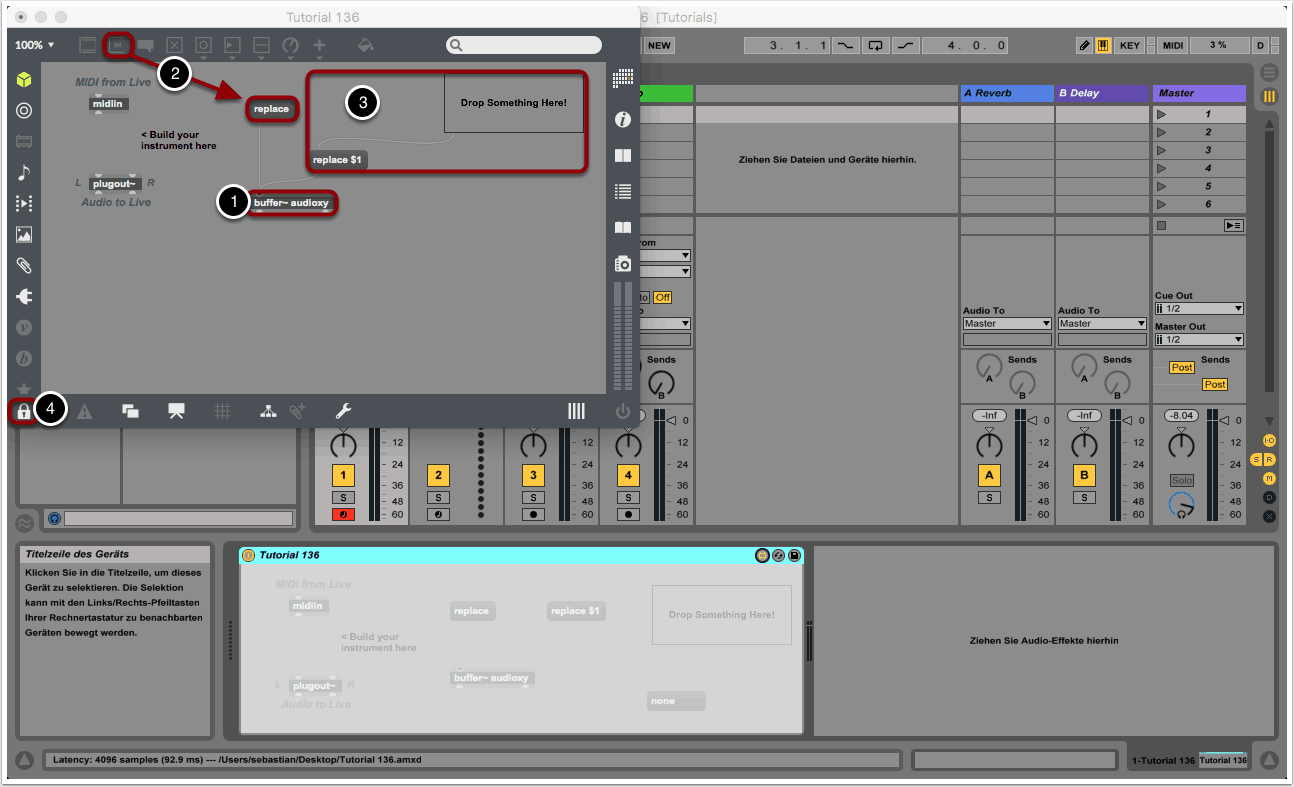1294x787 pixels.
Task: Open the Images icon in Max sidebar
Action: [24, 235]
